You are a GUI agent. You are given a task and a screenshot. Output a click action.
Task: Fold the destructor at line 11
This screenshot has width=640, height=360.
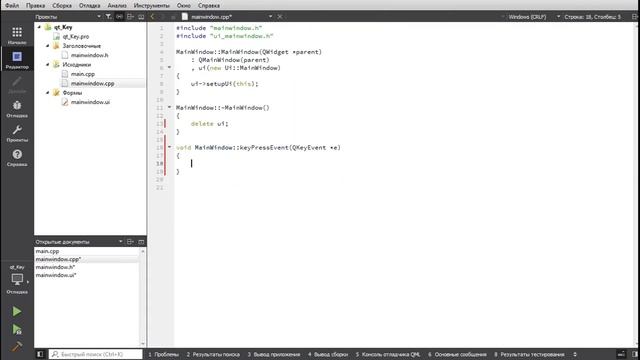pyautogui.click(x=169, y=108)
